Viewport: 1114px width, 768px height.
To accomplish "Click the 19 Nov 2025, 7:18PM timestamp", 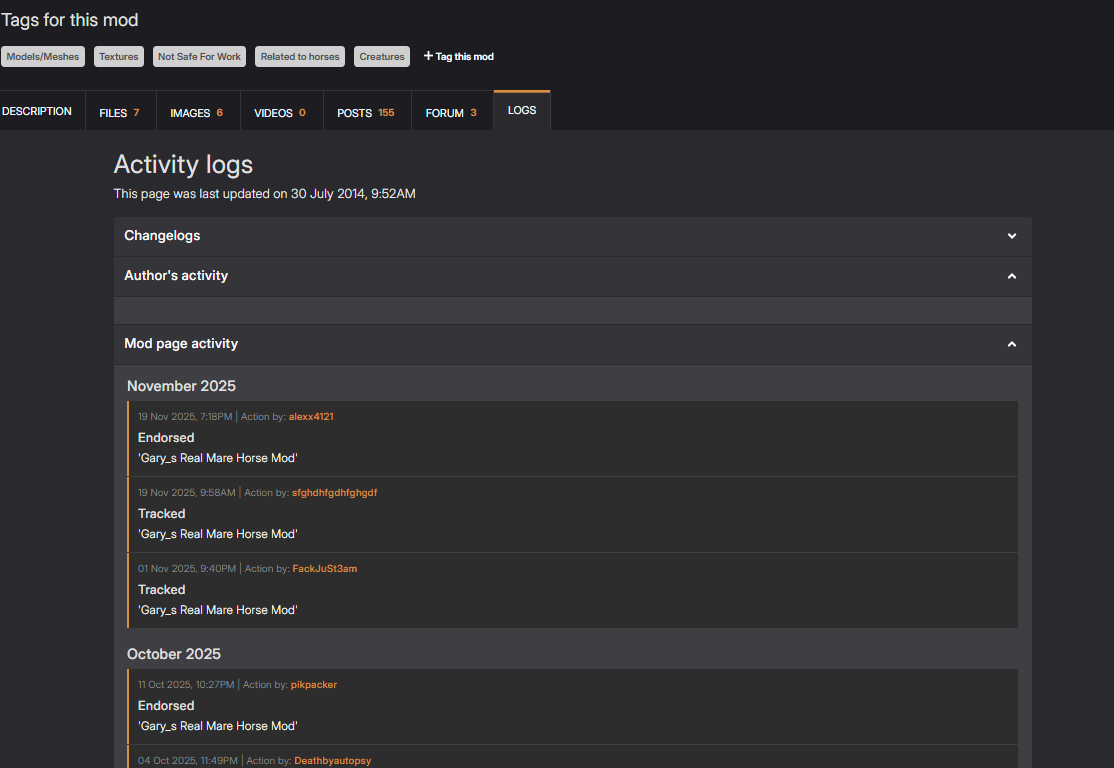I will click(x=185, y=416).
